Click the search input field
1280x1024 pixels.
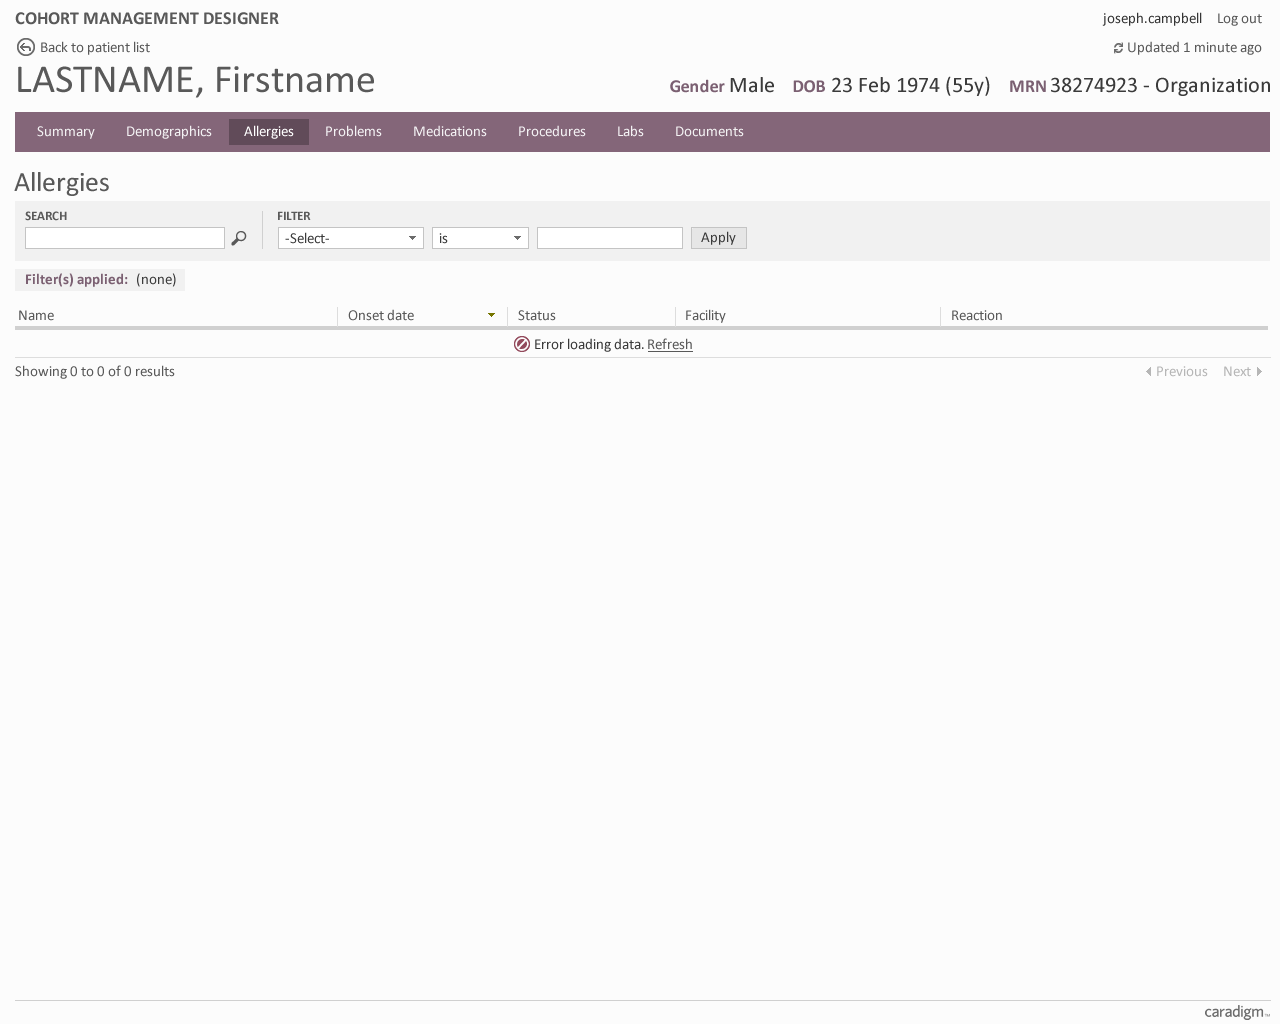[124, 238]
